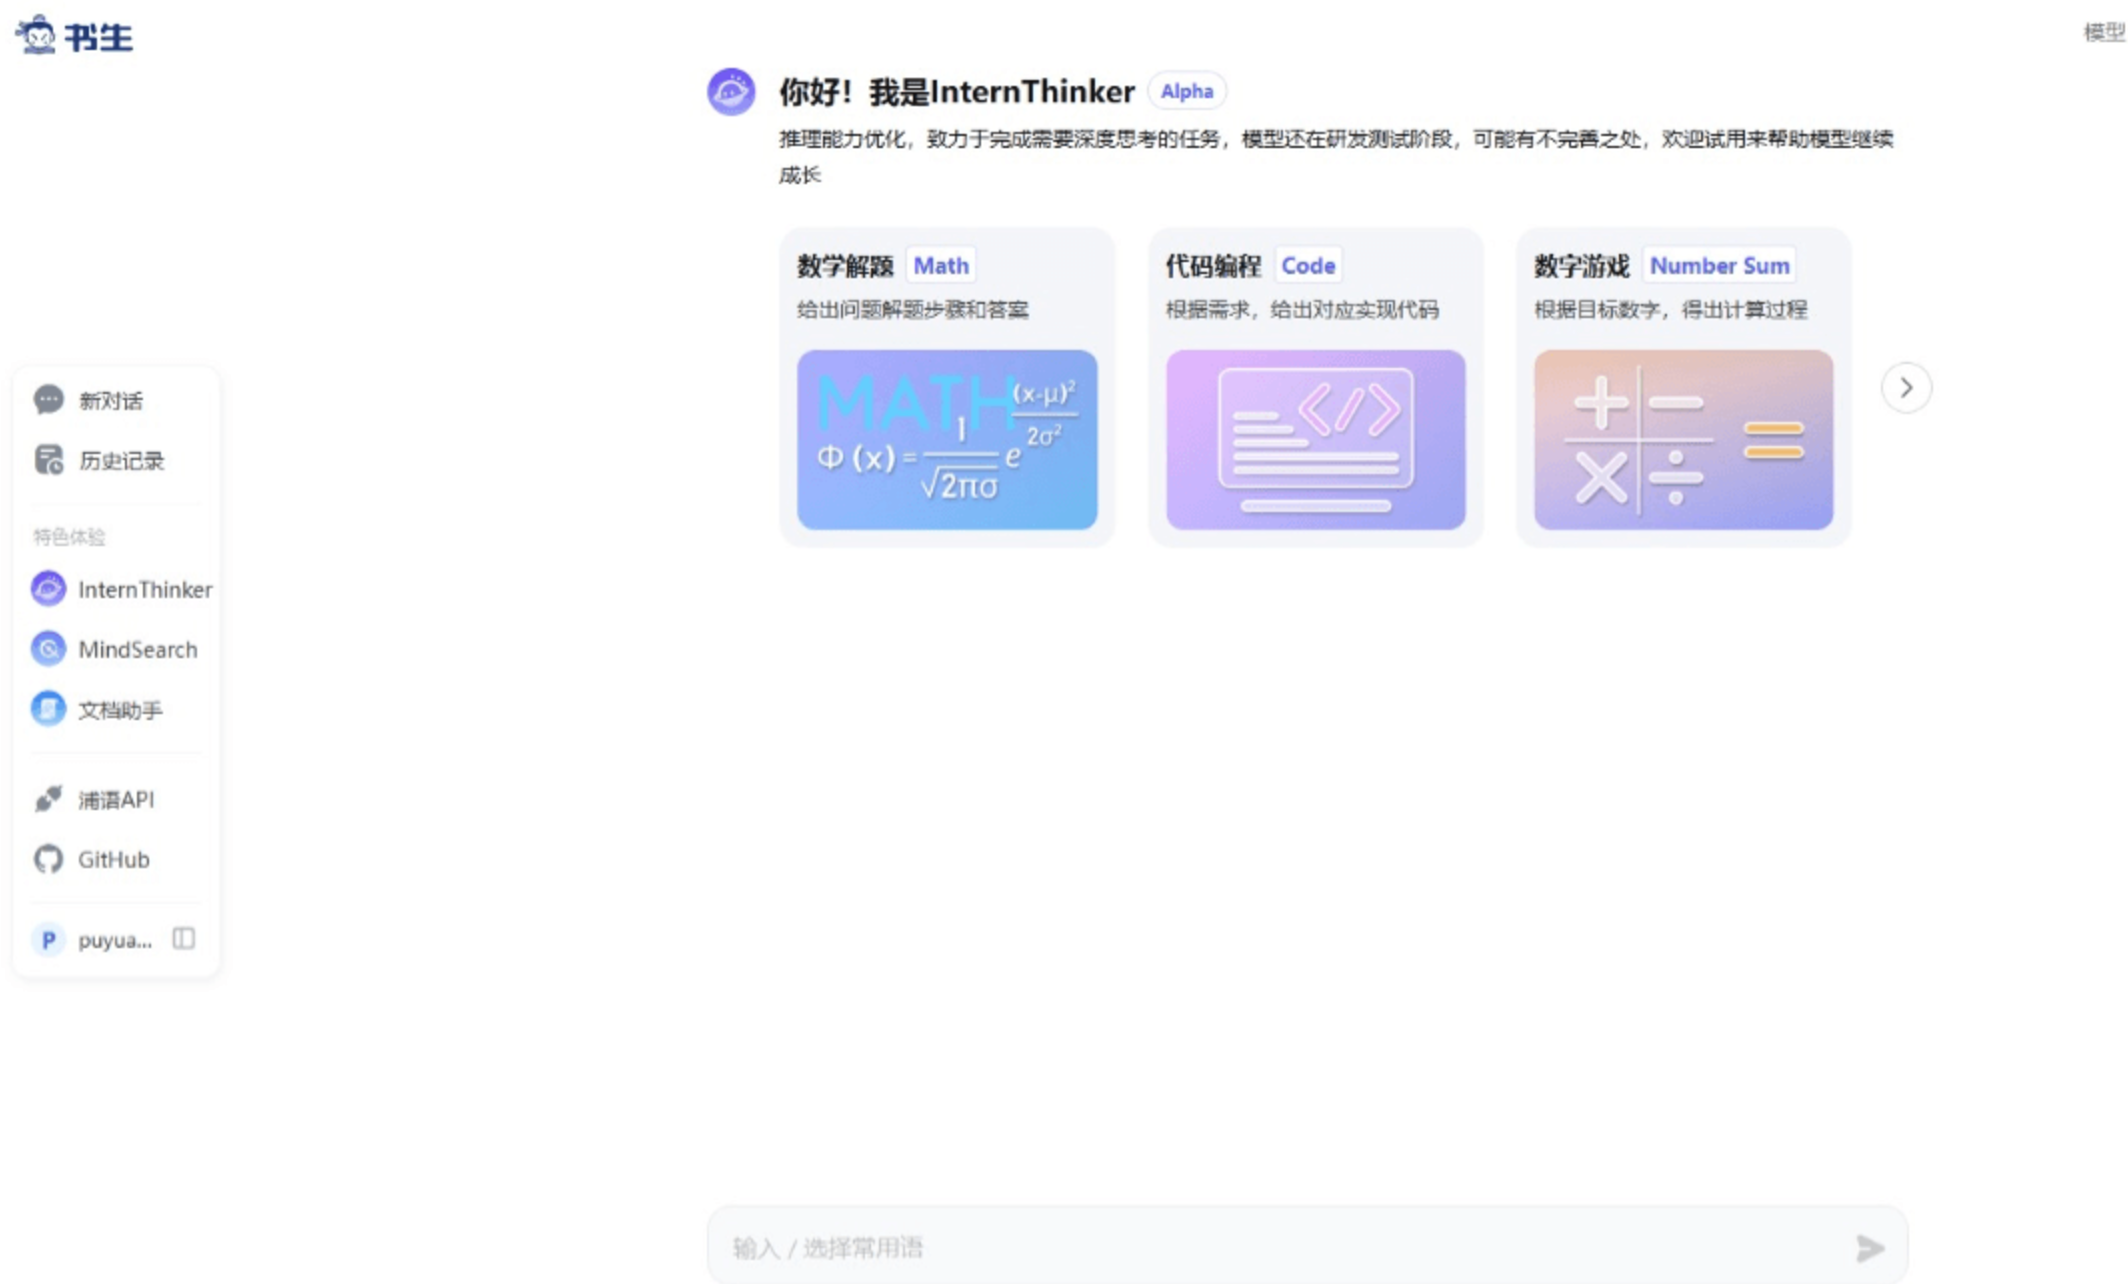Click the 文档助手 document icon
2128x1284 pixels.
(48, 709)
